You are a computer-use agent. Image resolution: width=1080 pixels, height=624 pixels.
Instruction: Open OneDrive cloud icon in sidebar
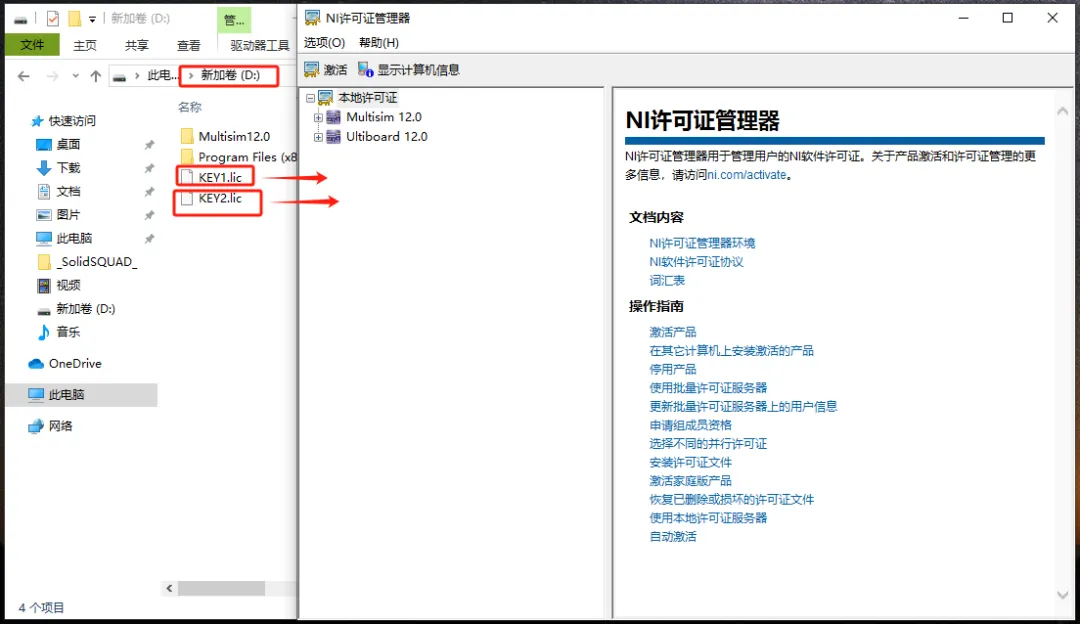click(36, 364)
